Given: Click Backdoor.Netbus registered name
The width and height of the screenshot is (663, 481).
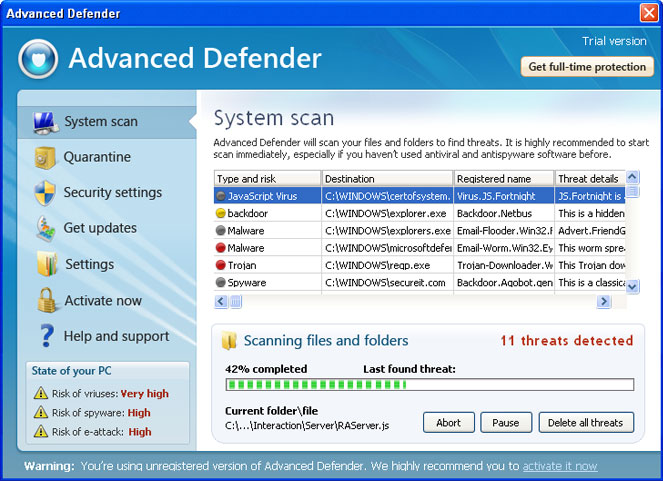Looking at the screenshot, I should (504, 213).
